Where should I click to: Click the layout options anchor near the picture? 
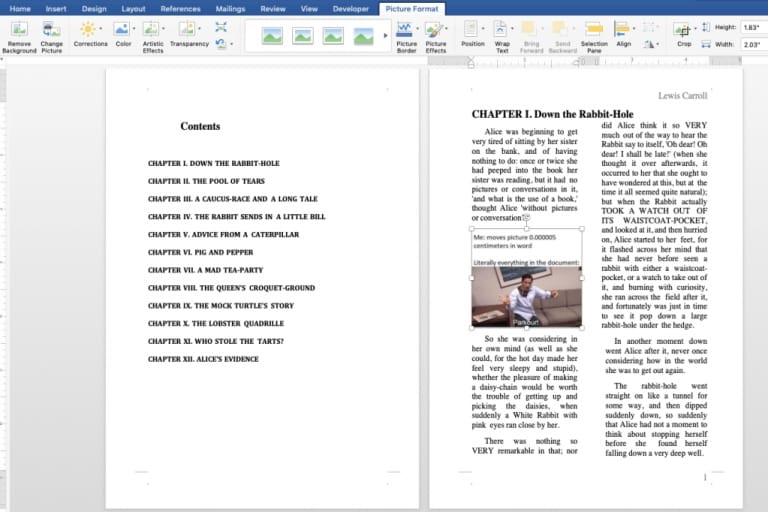pos(527,219)
